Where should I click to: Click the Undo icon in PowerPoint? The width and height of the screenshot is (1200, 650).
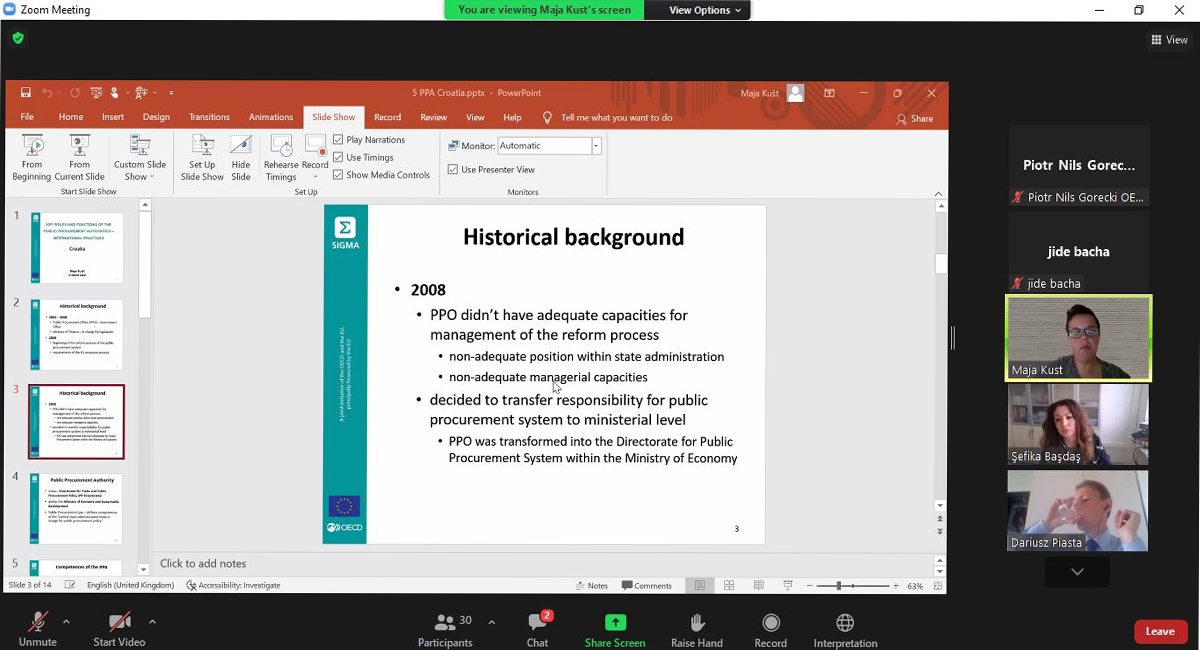pos(47,92)
